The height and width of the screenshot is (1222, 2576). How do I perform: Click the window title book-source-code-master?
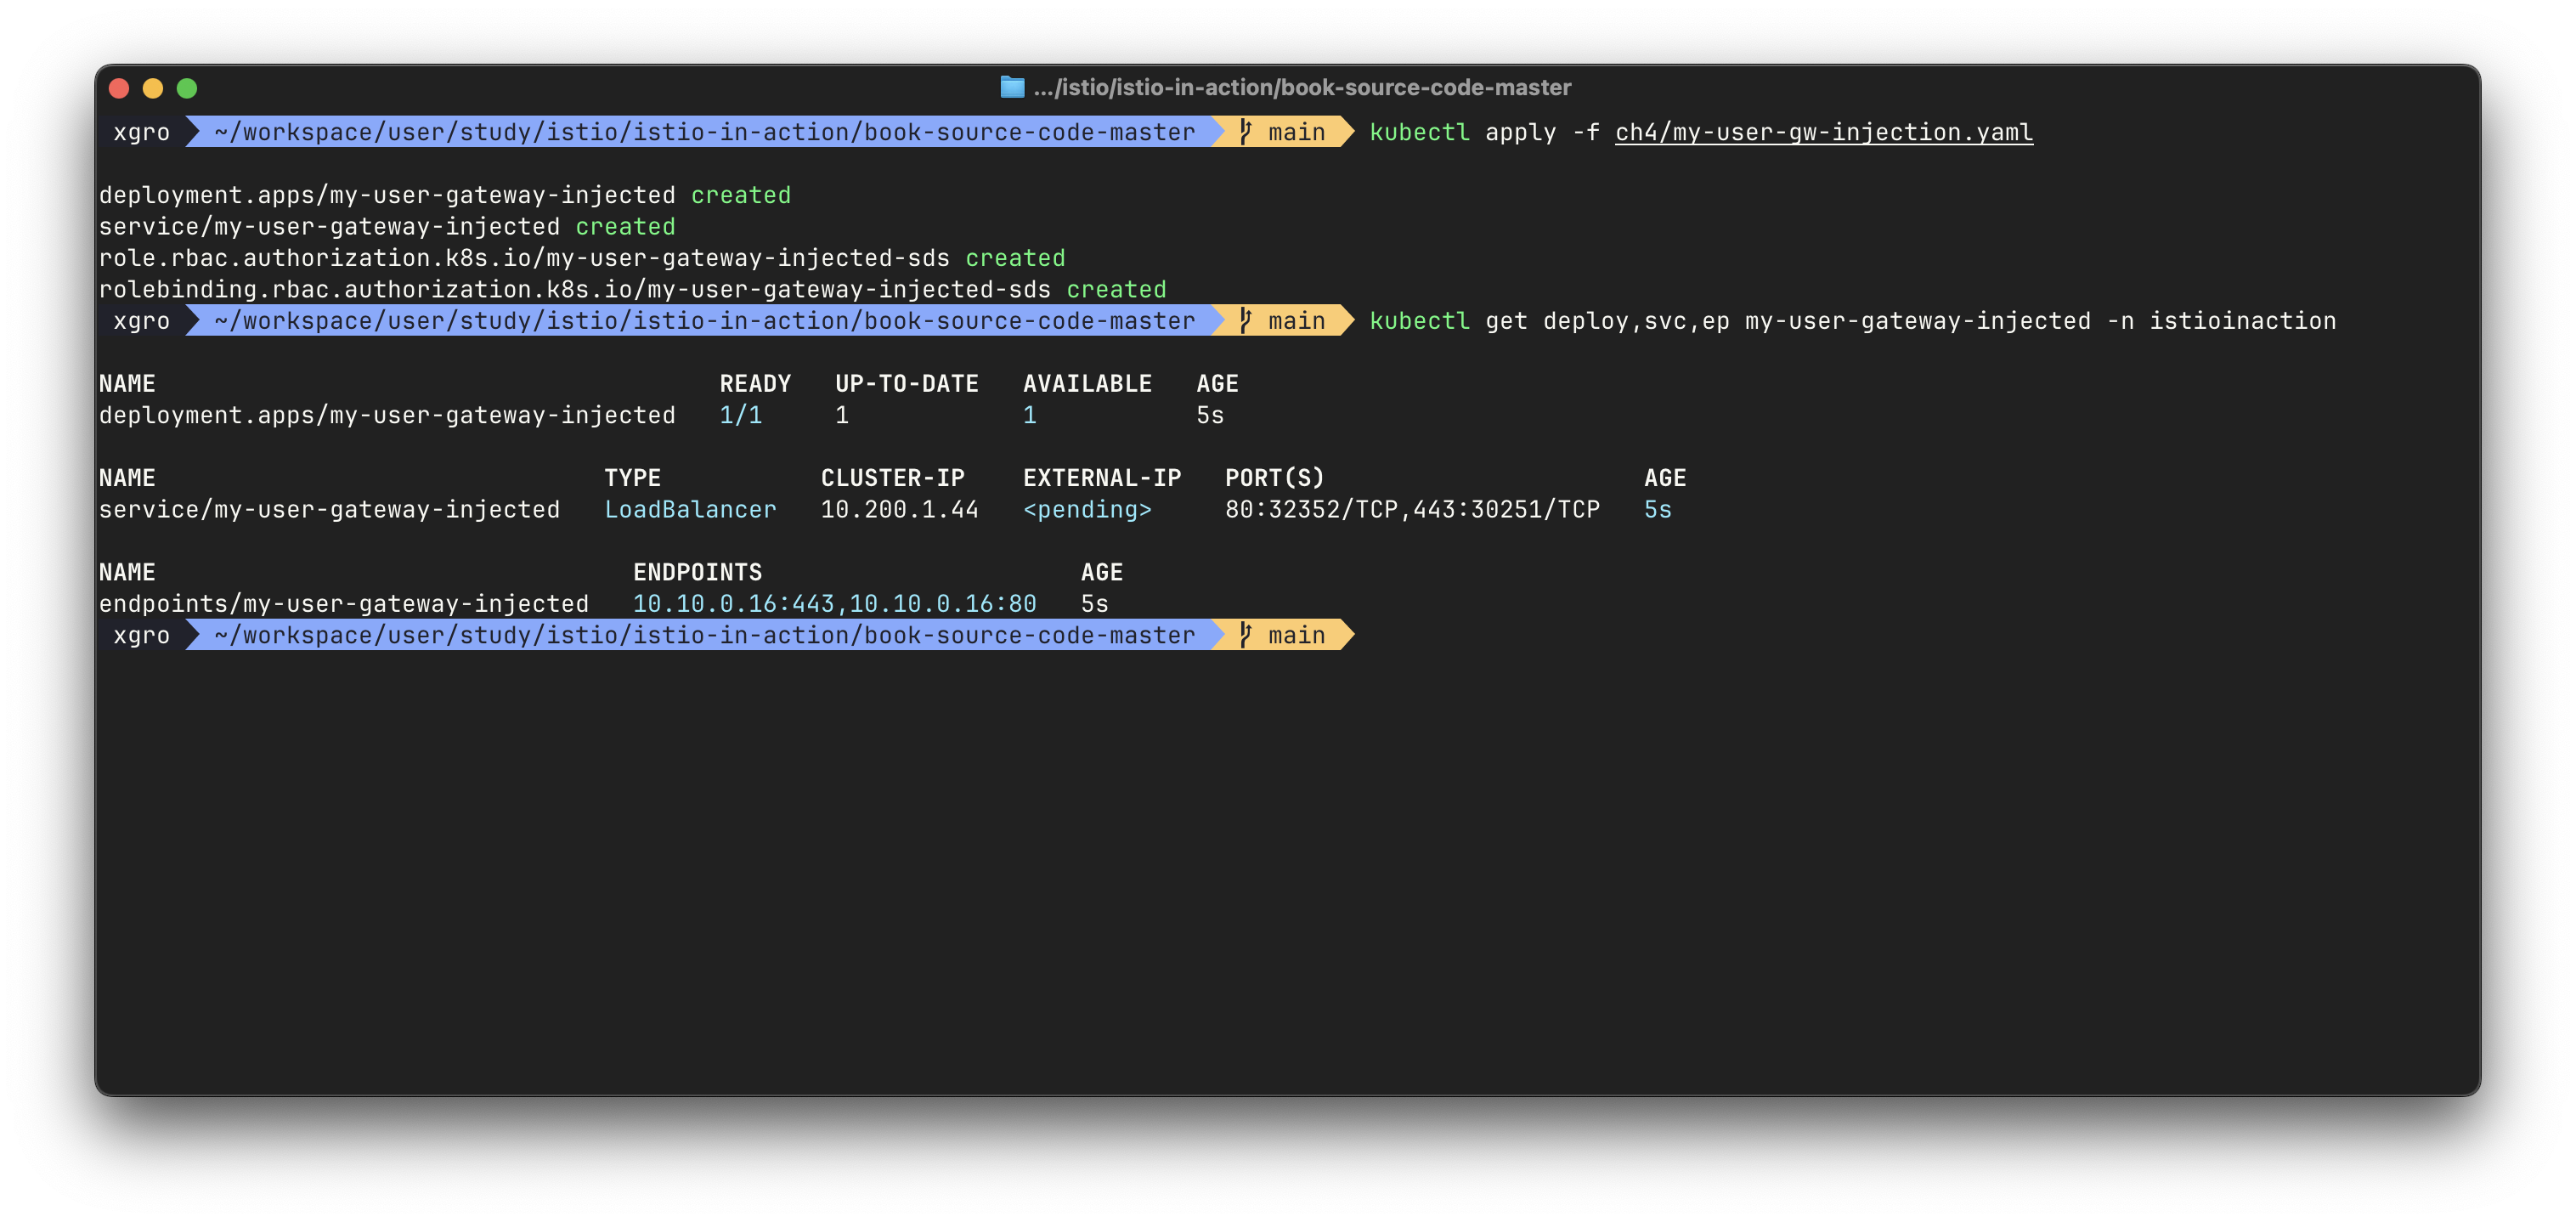click(1302, 87)
